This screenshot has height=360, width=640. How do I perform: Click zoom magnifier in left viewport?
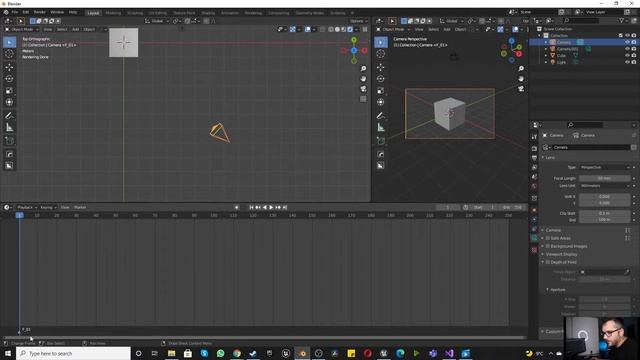[363, 69]
